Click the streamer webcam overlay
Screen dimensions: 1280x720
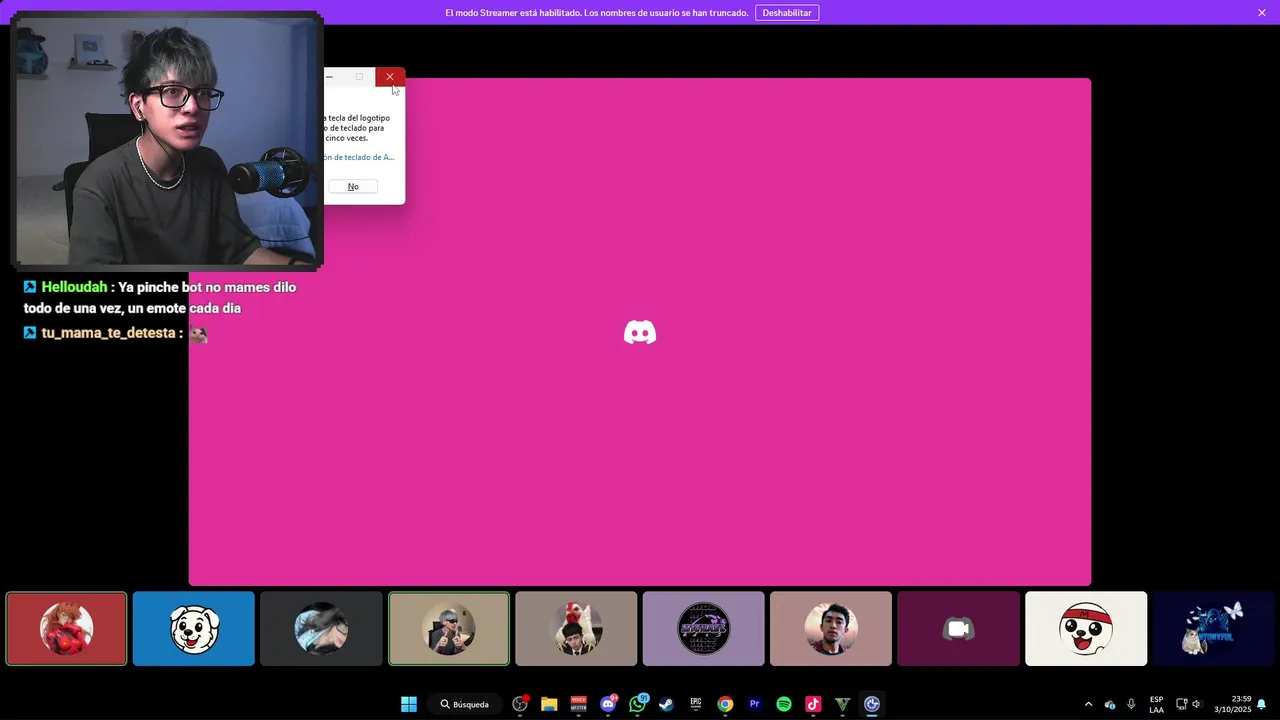166,140
